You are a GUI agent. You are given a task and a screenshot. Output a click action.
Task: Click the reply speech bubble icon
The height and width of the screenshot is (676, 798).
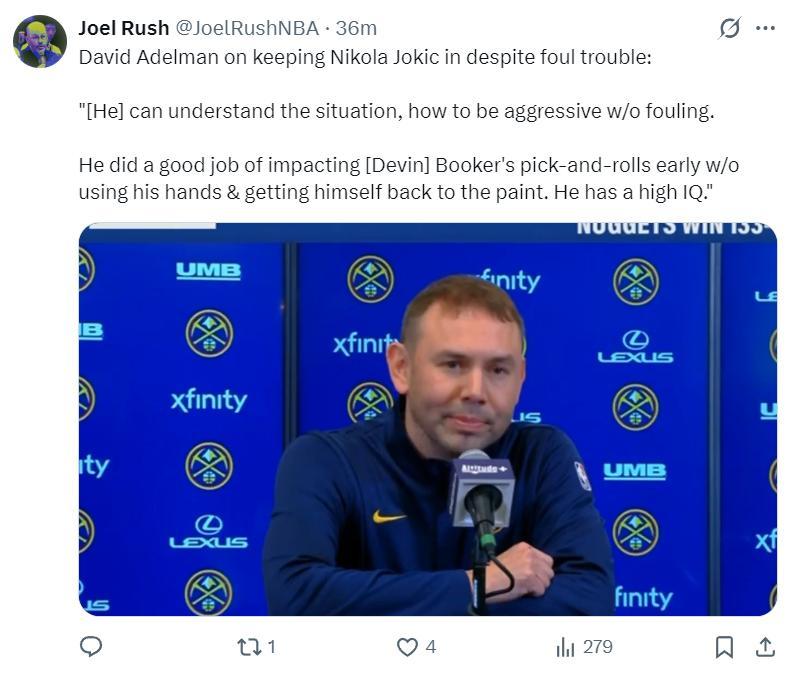tap(91, 647)
